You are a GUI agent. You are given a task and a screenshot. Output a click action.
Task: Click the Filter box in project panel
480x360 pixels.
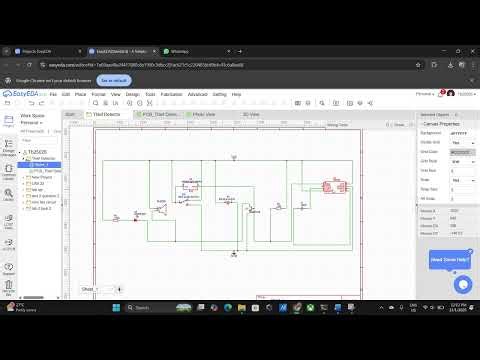[39, 140]
